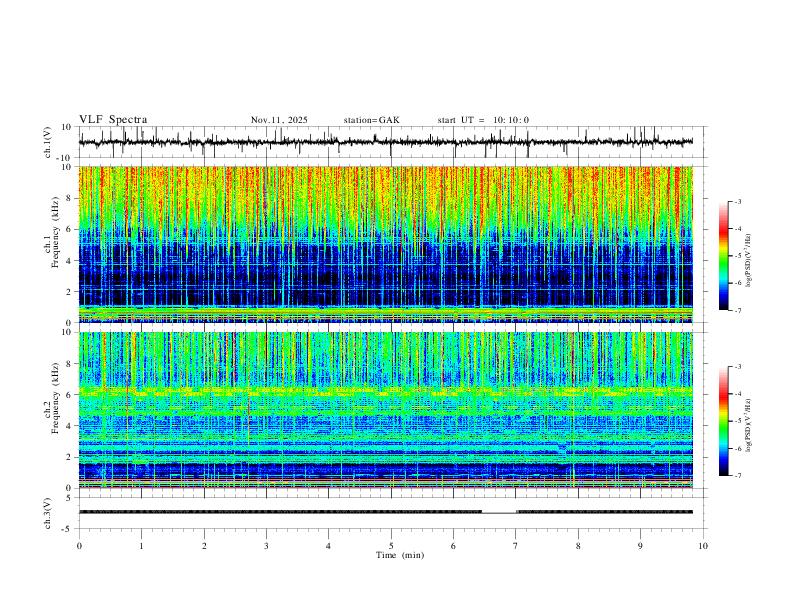Click the "-3" label on ch.1 colorbar

tap(737, 201)
